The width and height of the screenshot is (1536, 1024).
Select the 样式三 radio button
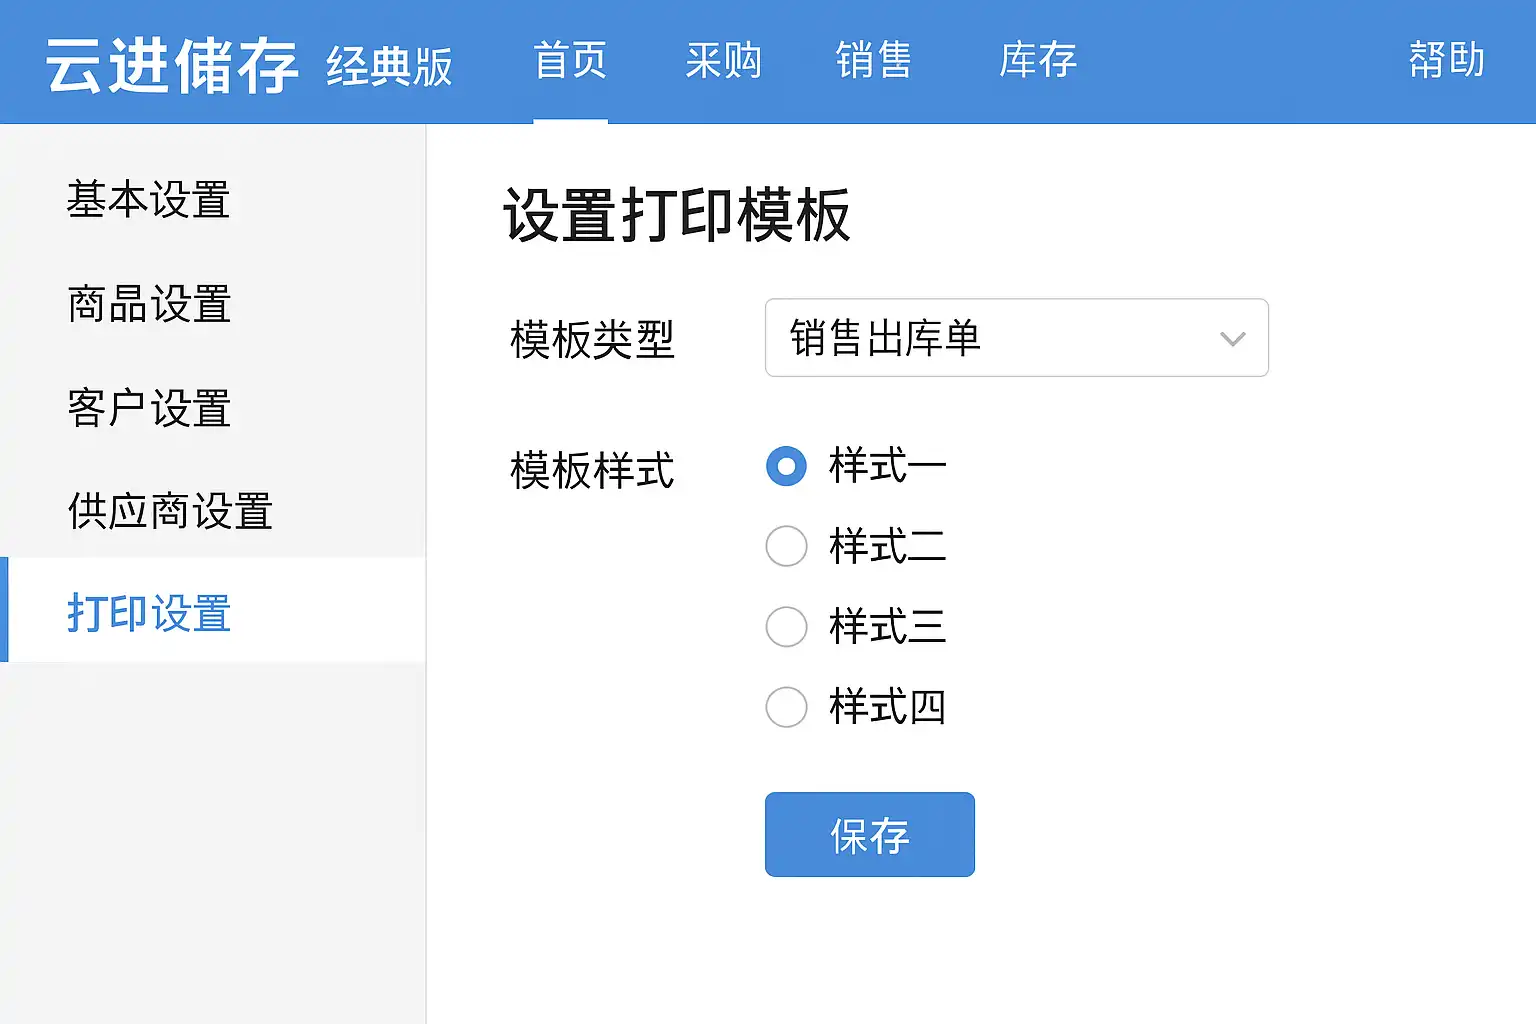coord(786,627)
